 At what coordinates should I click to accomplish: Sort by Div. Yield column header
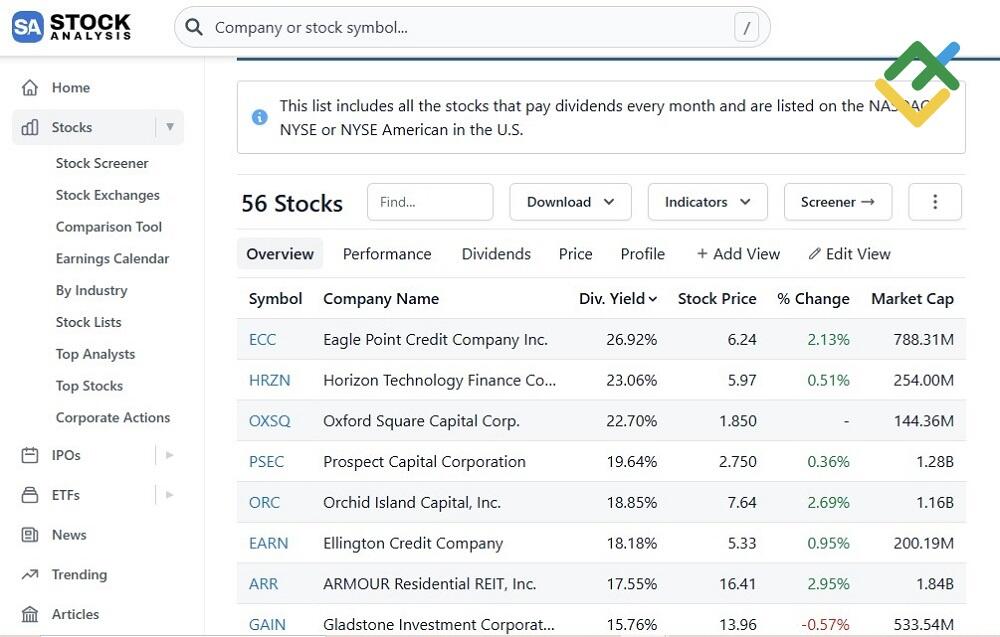(617, 299)
